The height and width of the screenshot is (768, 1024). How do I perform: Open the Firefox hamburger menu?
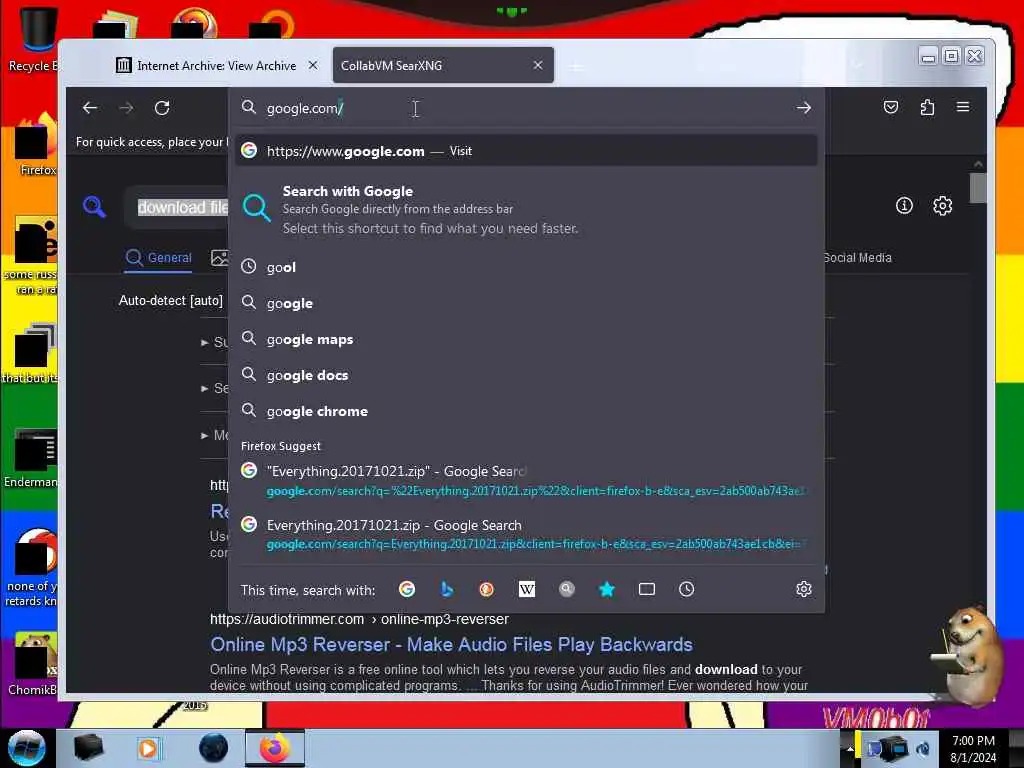pos(963,107)
